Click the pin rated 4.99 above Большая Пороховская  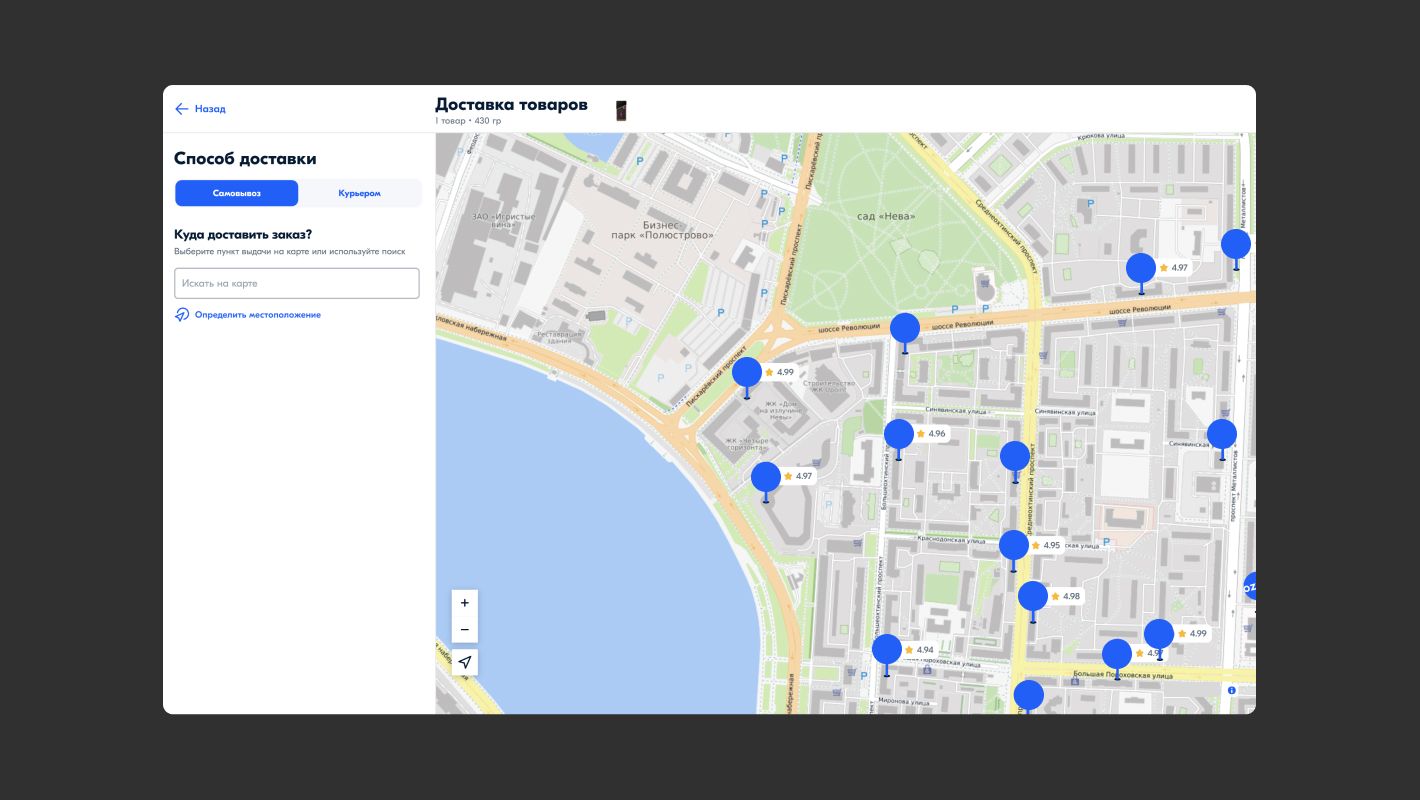pyautogui.click(x=1159, y=634)
